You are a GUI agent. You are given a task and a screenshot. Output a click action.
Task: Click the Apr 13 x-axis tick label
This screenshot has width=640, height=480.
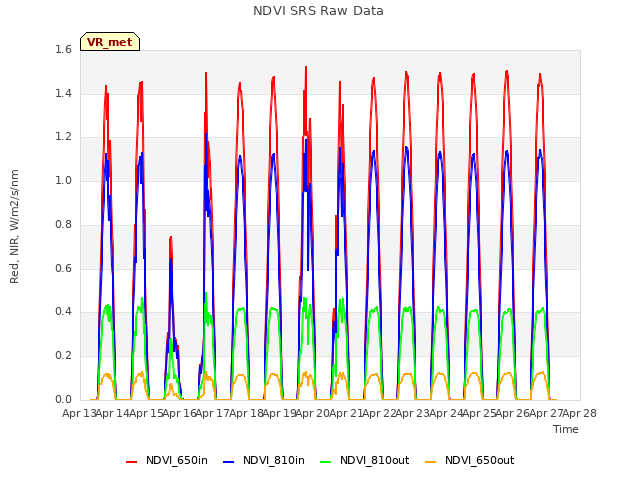[x=79, y=413]
